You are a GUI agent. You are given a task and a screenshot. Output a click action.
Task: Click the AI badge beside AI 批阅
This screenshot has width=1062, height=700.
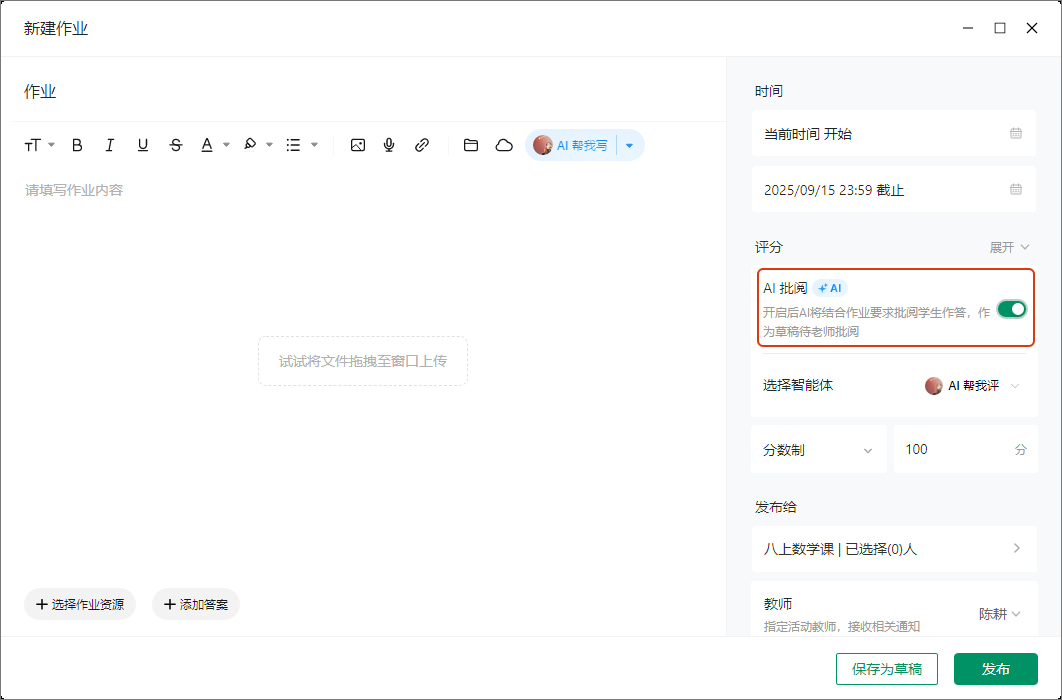830,288
